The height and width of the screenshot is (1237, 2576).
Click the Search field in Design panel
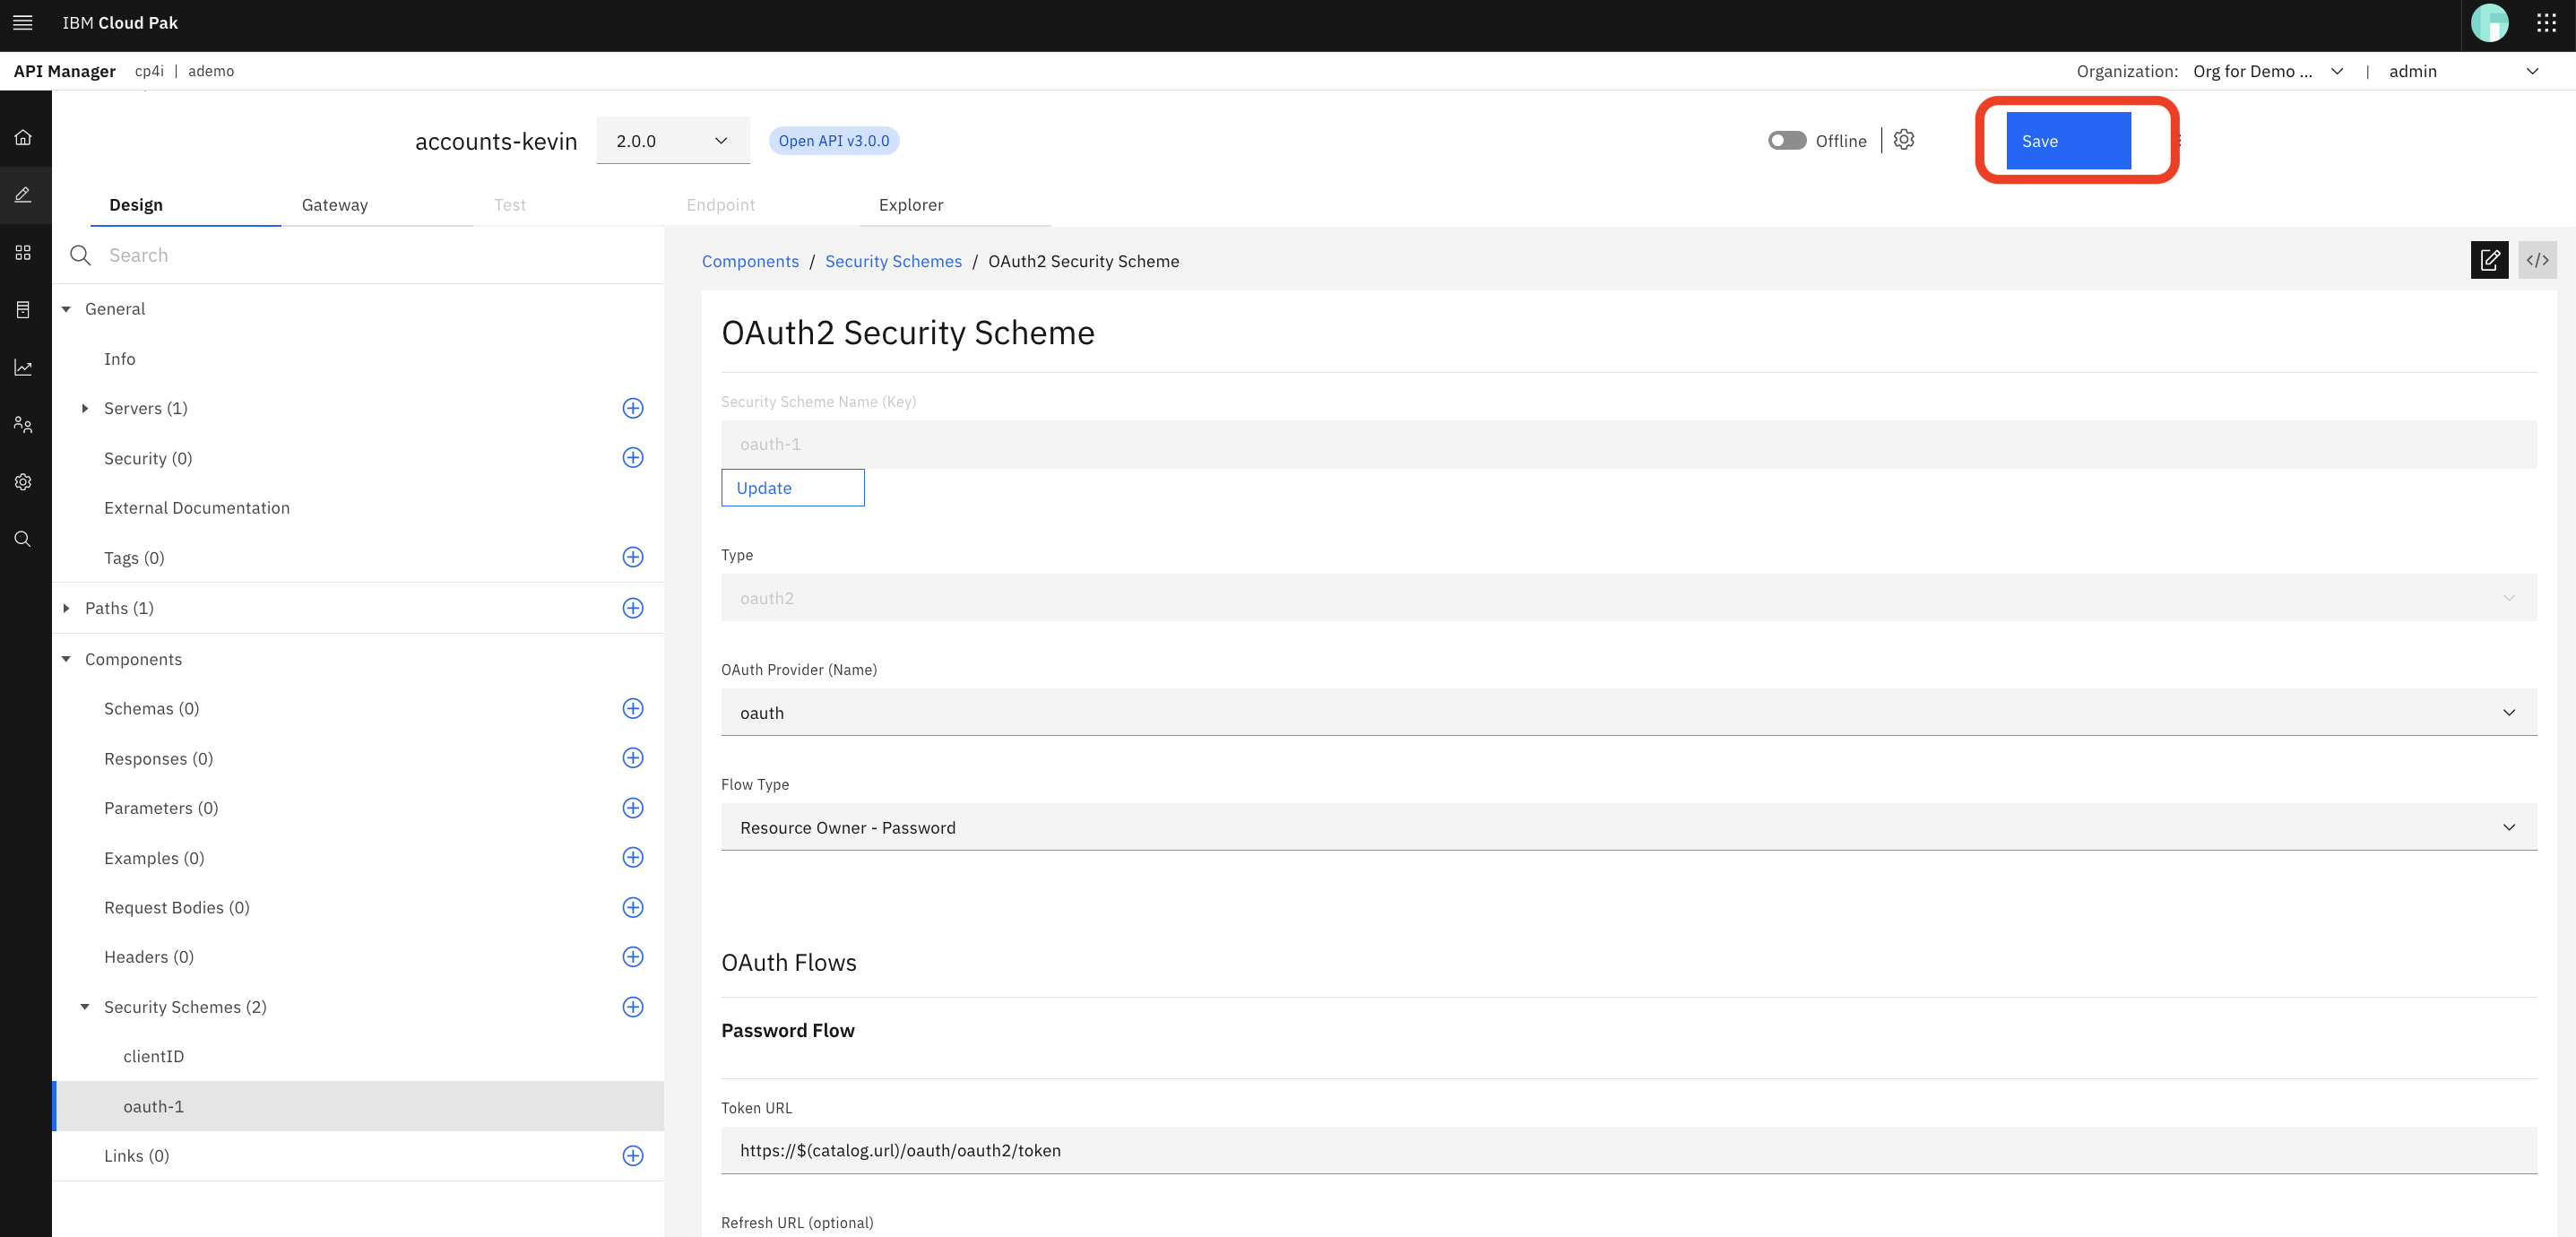(x=300, y=255)
